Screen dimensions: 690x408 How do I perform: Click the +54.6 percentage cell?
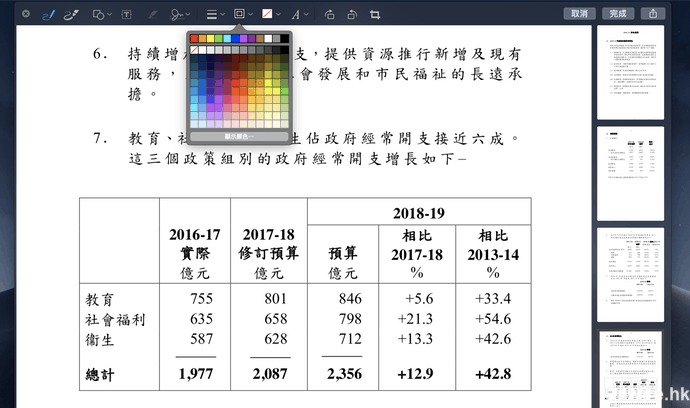tap(493, 319)
